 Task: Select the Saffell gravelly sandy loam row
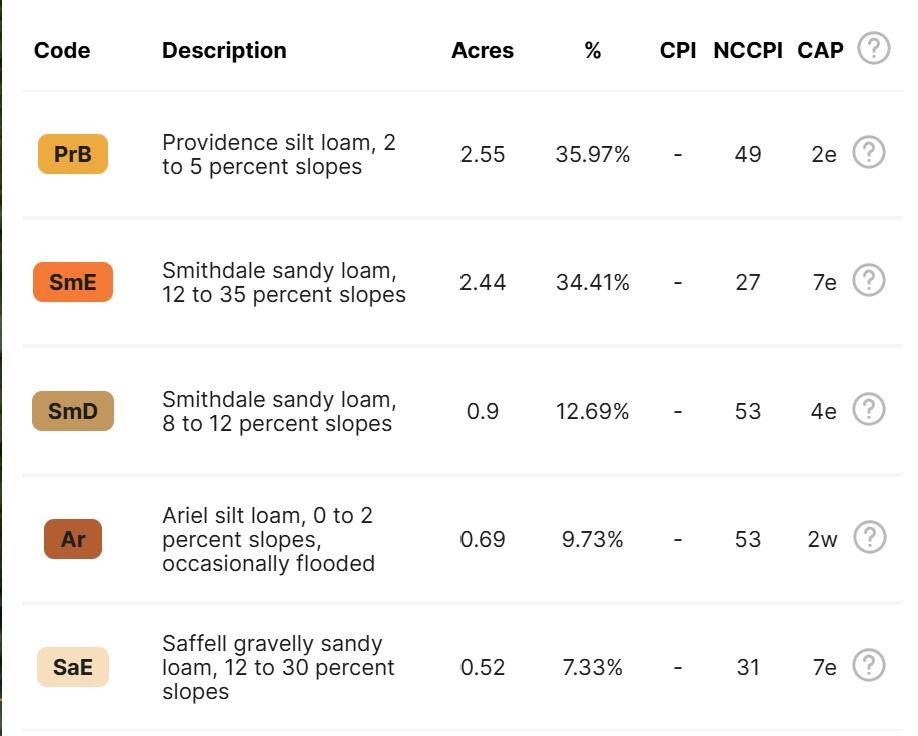(463, 667)
